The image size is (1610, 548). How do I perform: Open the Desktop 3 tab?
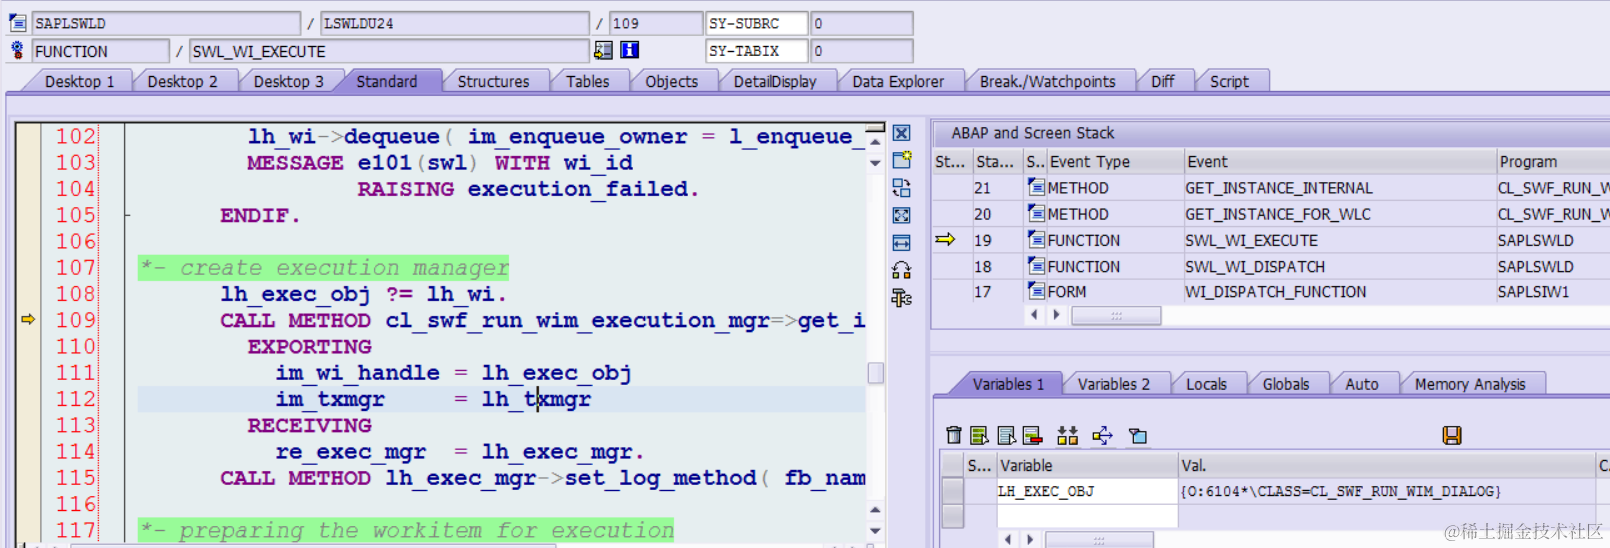tap(288, 82)
